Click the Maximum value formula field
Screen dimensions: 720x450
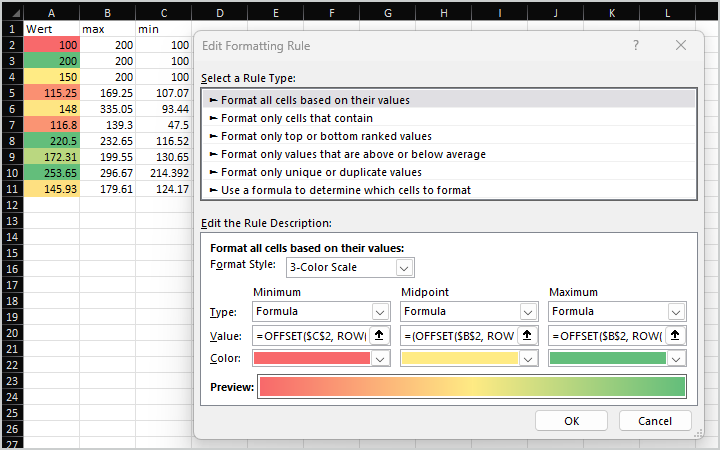point(607,336)
